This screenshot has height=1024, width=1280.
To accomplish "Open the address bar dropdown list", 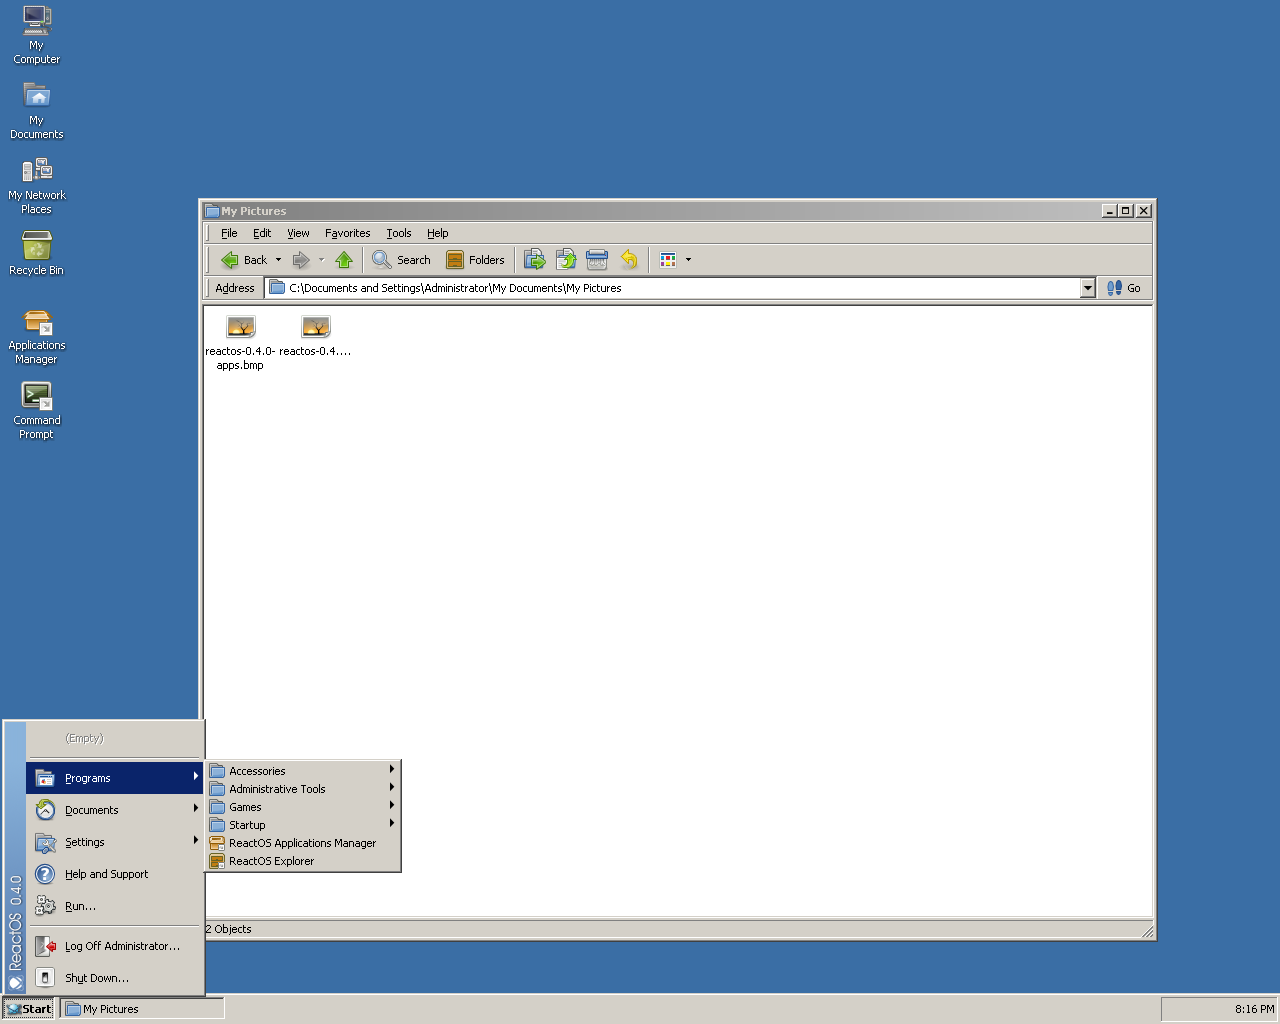I will 1088,288.
